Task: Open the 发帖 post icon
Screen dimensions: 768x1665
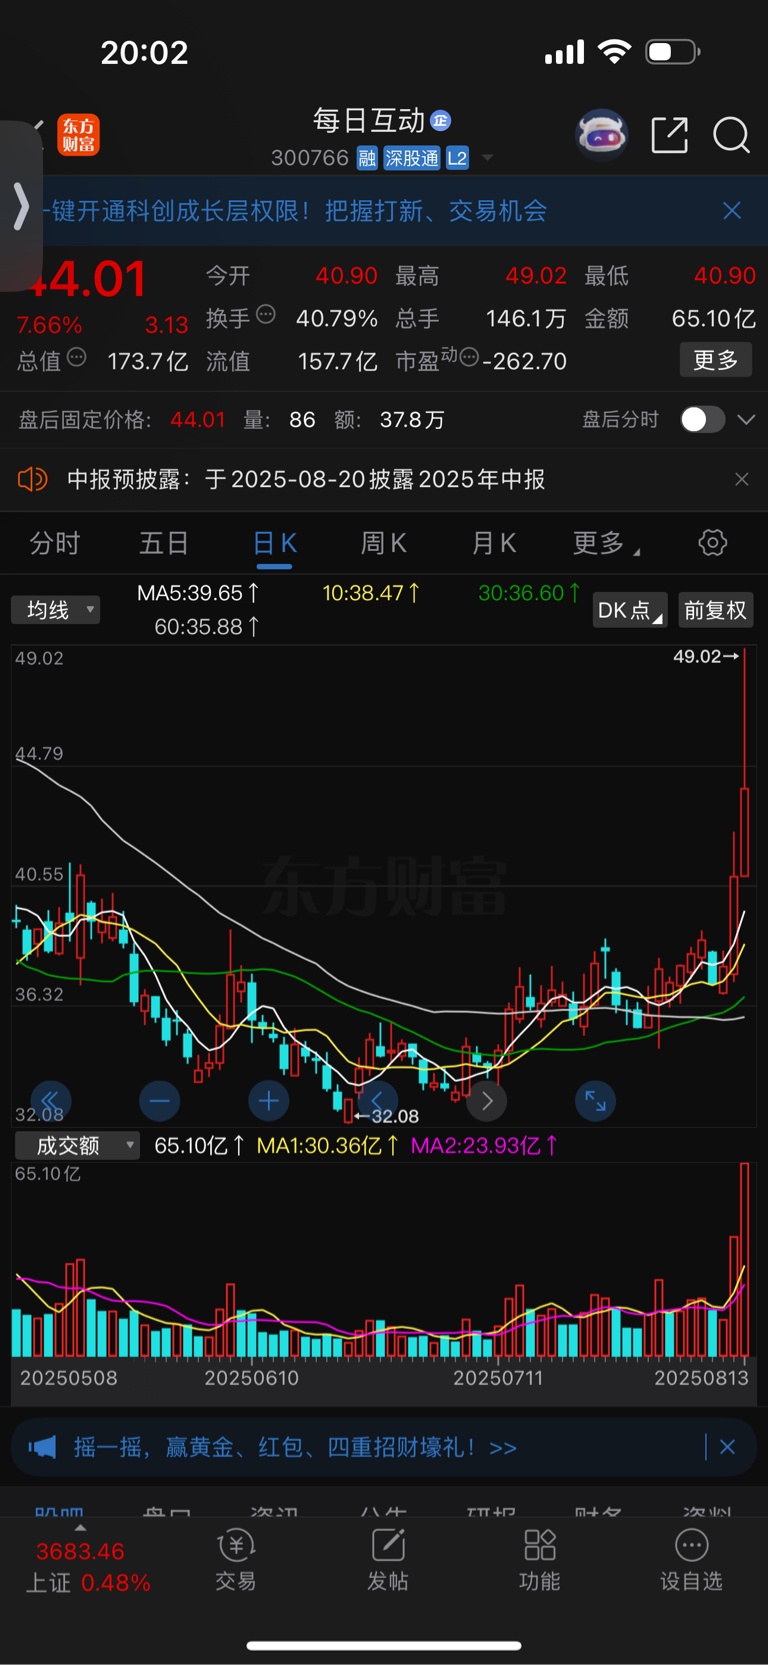Action: pos(388,1559)
